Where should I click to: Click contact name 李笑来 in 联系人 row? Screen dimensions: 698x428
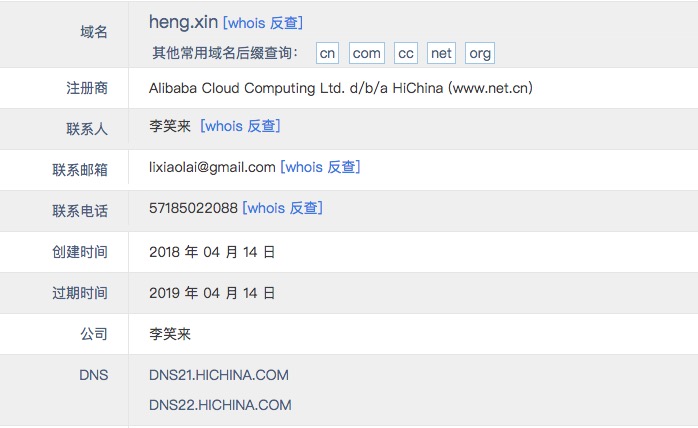point(170,126)
